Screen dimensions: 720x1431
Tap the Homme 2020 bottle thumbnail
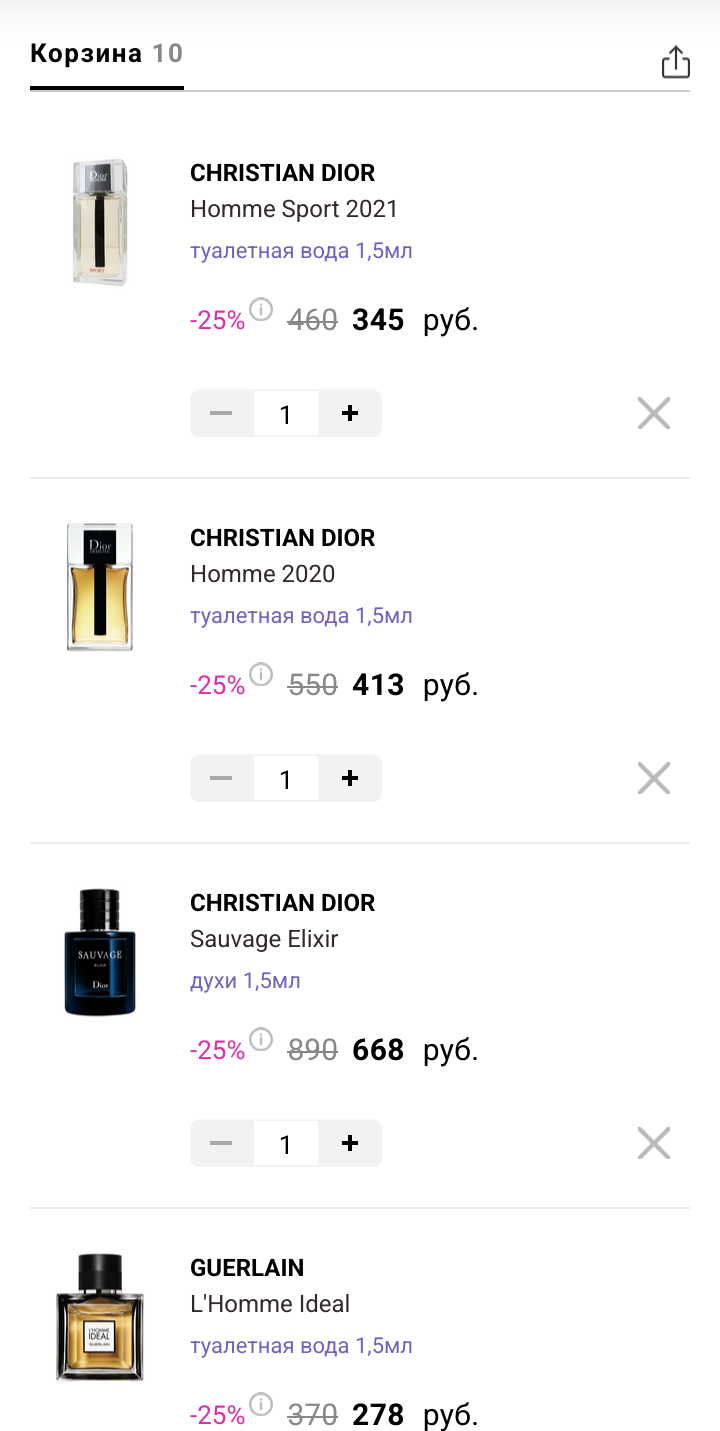click(x=99, y=587)
